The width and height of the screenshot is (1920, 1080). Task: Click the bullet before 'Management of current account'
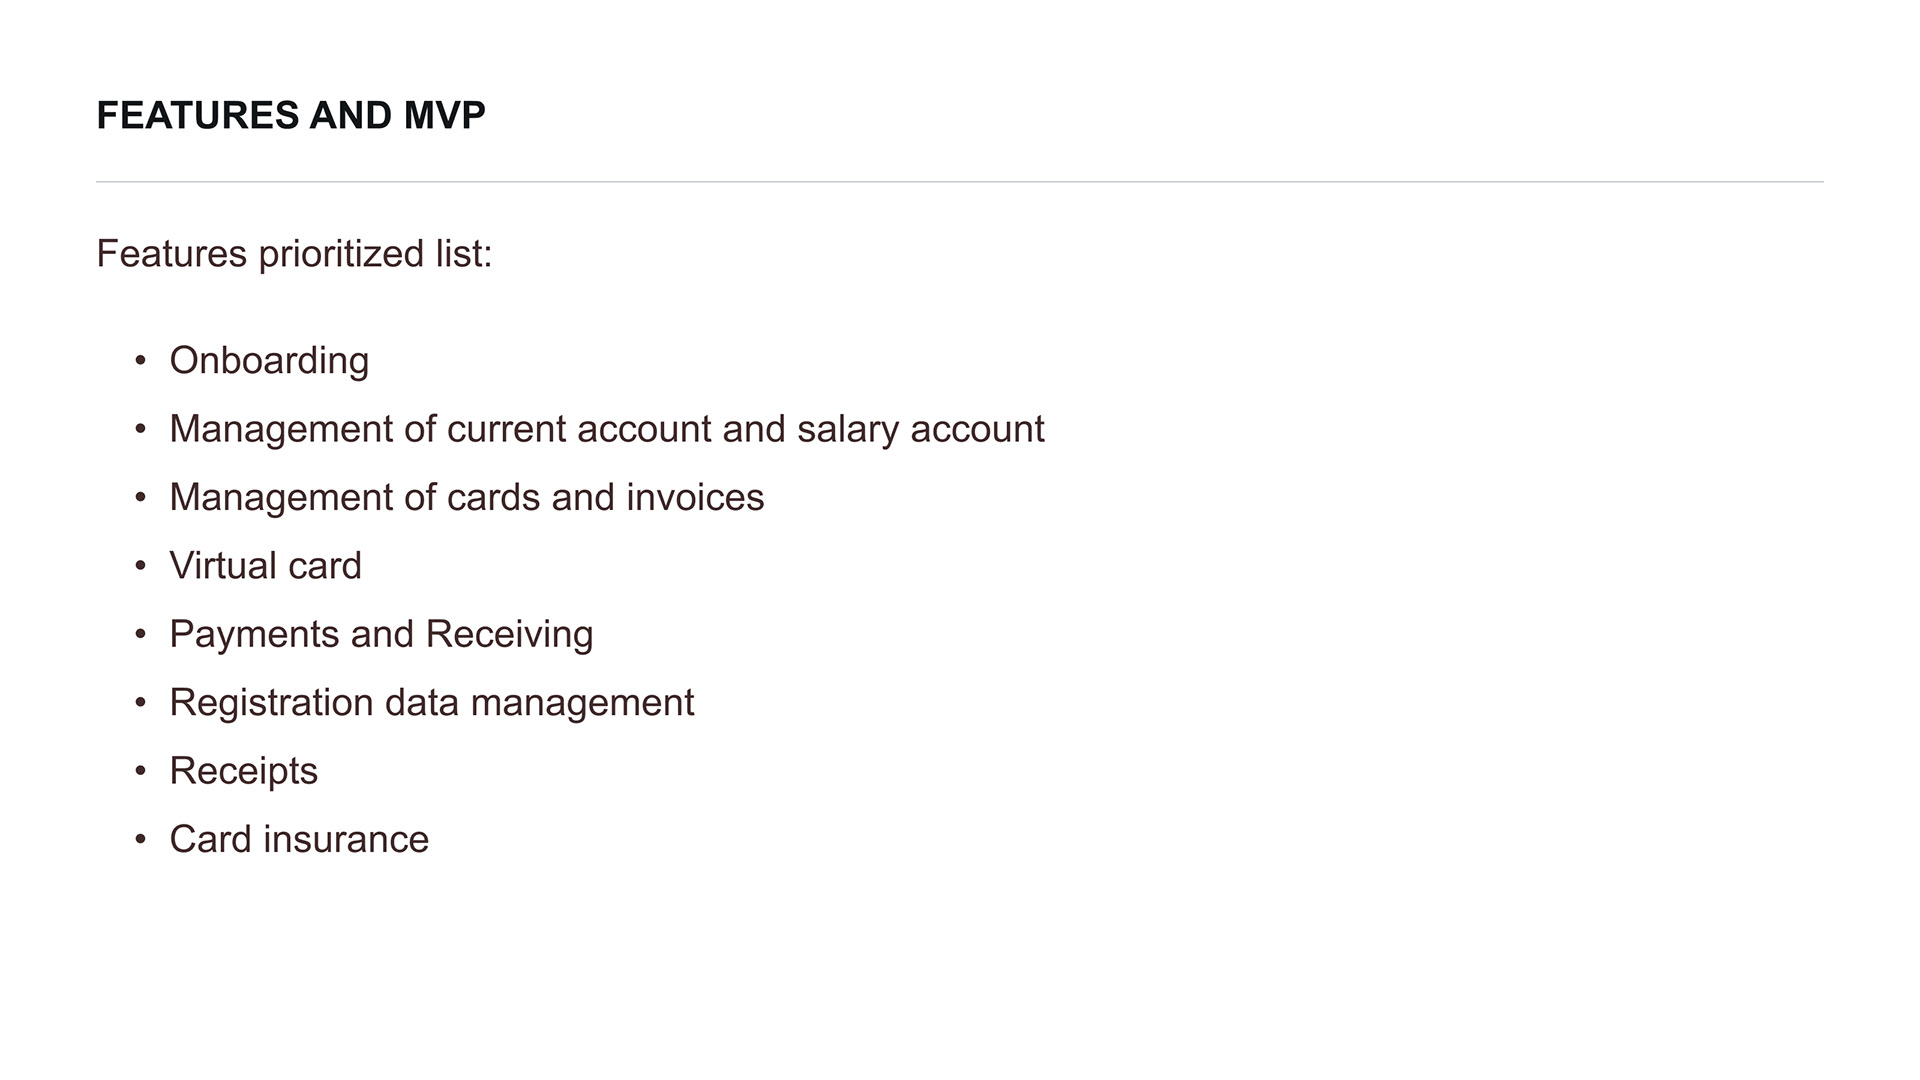tap(141, 429)
